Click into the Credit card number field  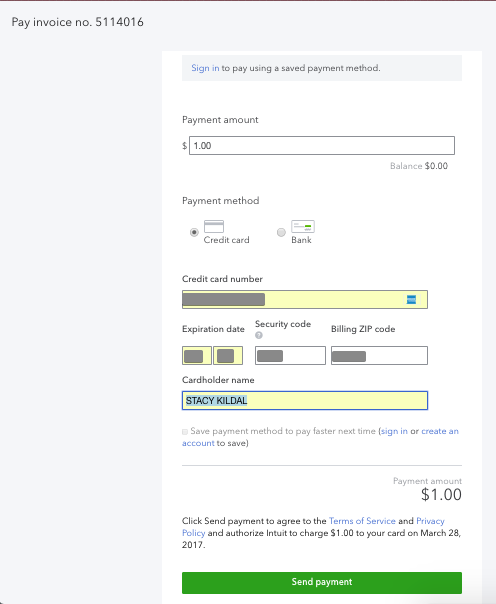click(305, 300)
